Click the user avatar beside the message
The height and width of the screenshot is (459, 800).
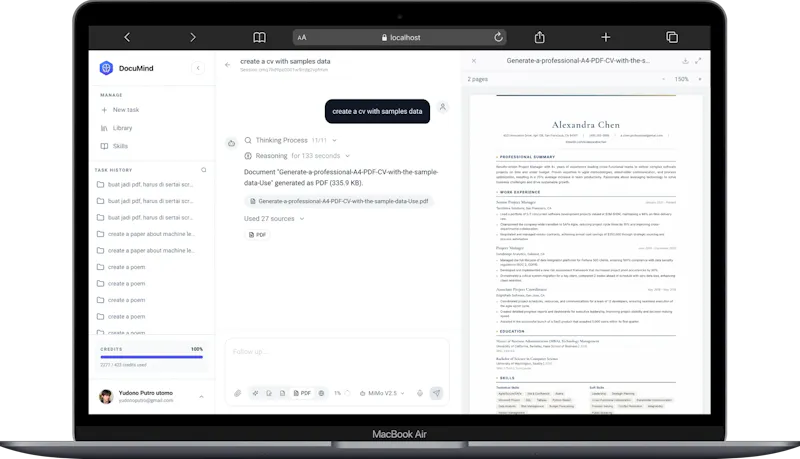click(x=443, y=107)
